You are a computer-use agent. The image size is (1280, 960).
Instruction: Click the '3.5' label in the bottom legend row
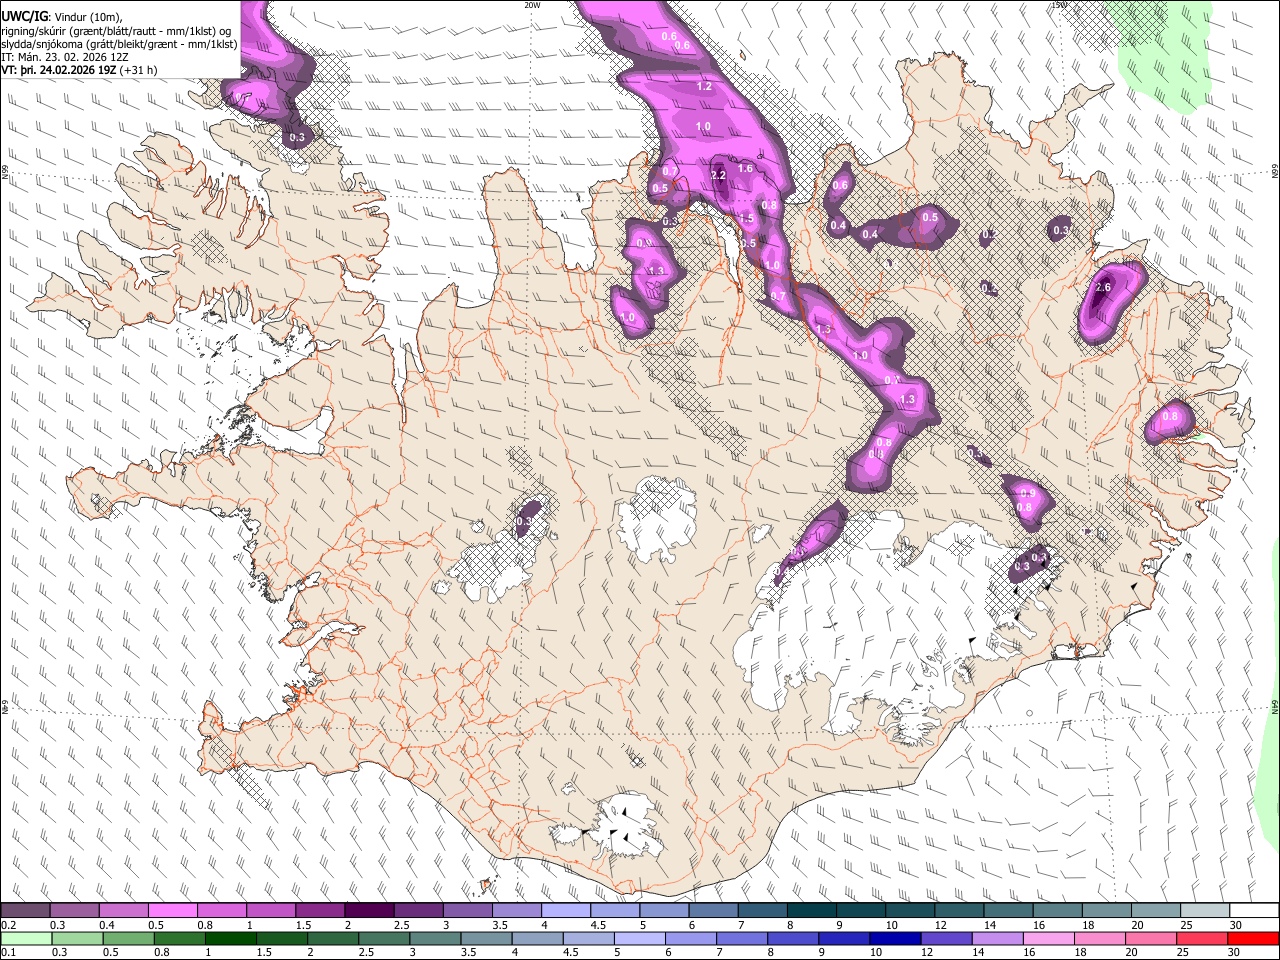pos(467,953)
